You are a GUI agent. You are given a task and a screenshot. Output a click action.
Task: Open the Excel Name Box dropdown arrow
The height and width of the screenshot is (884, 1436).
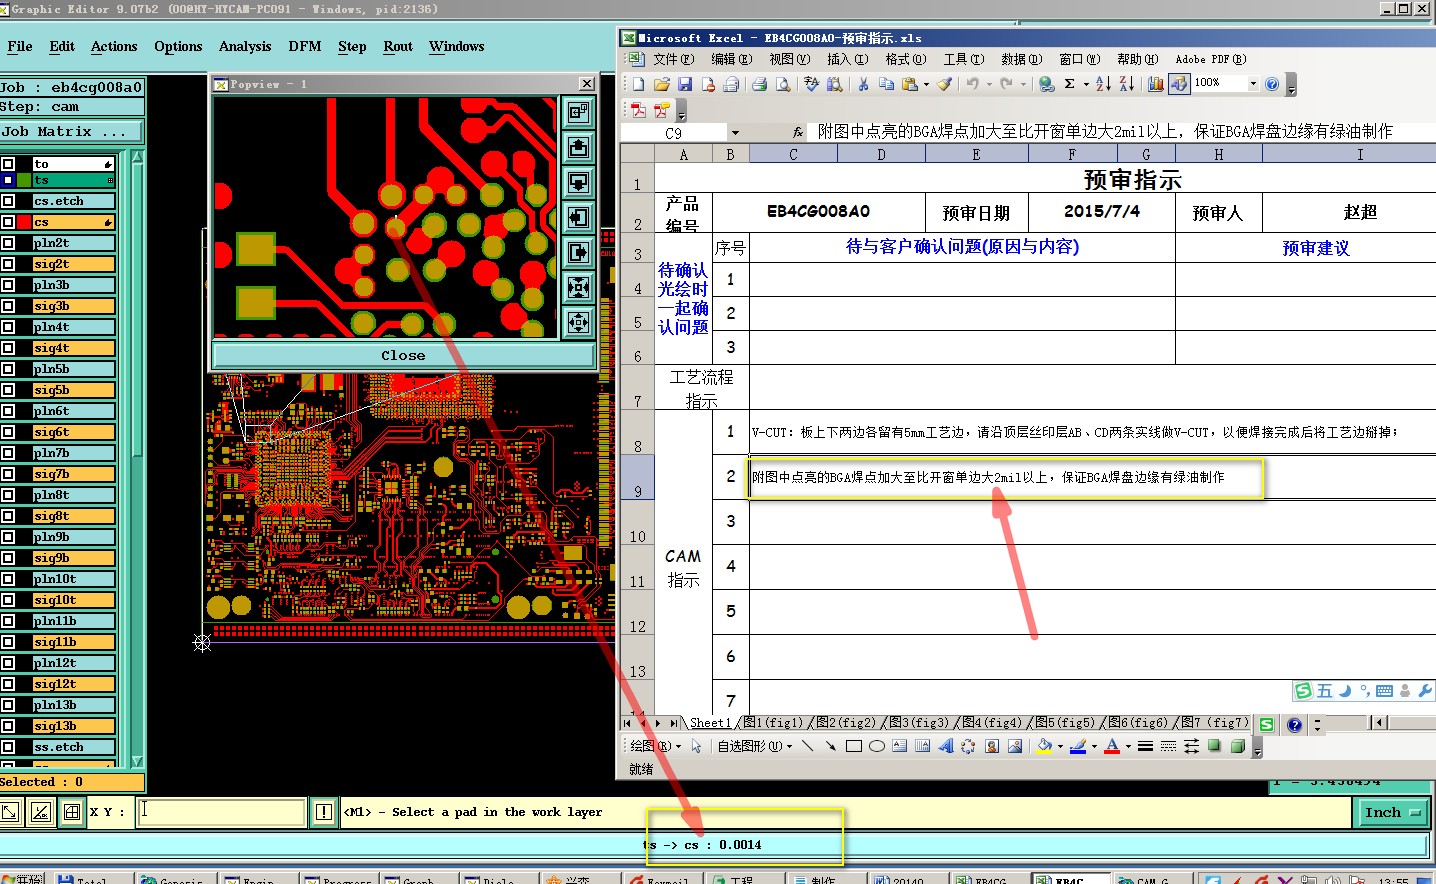735,132
